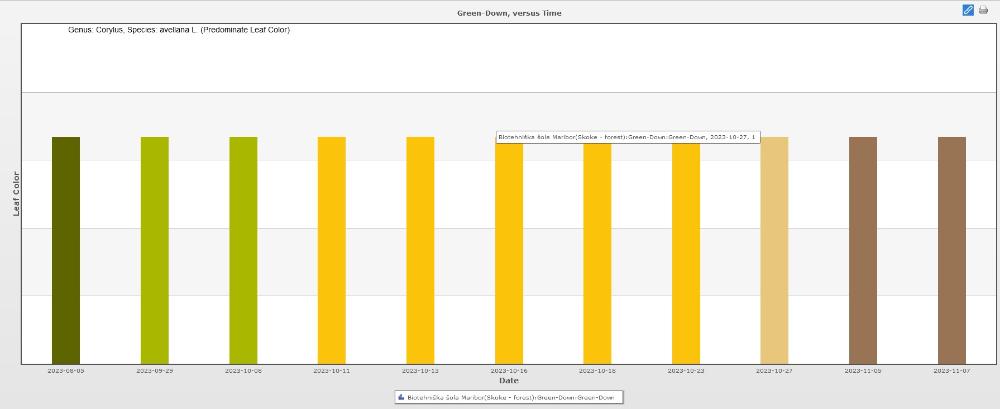Viewport: 1000px width, 409px height.
Task: Click the 'Leaf Color' y-axis label
Action: (x=16, y=193)
